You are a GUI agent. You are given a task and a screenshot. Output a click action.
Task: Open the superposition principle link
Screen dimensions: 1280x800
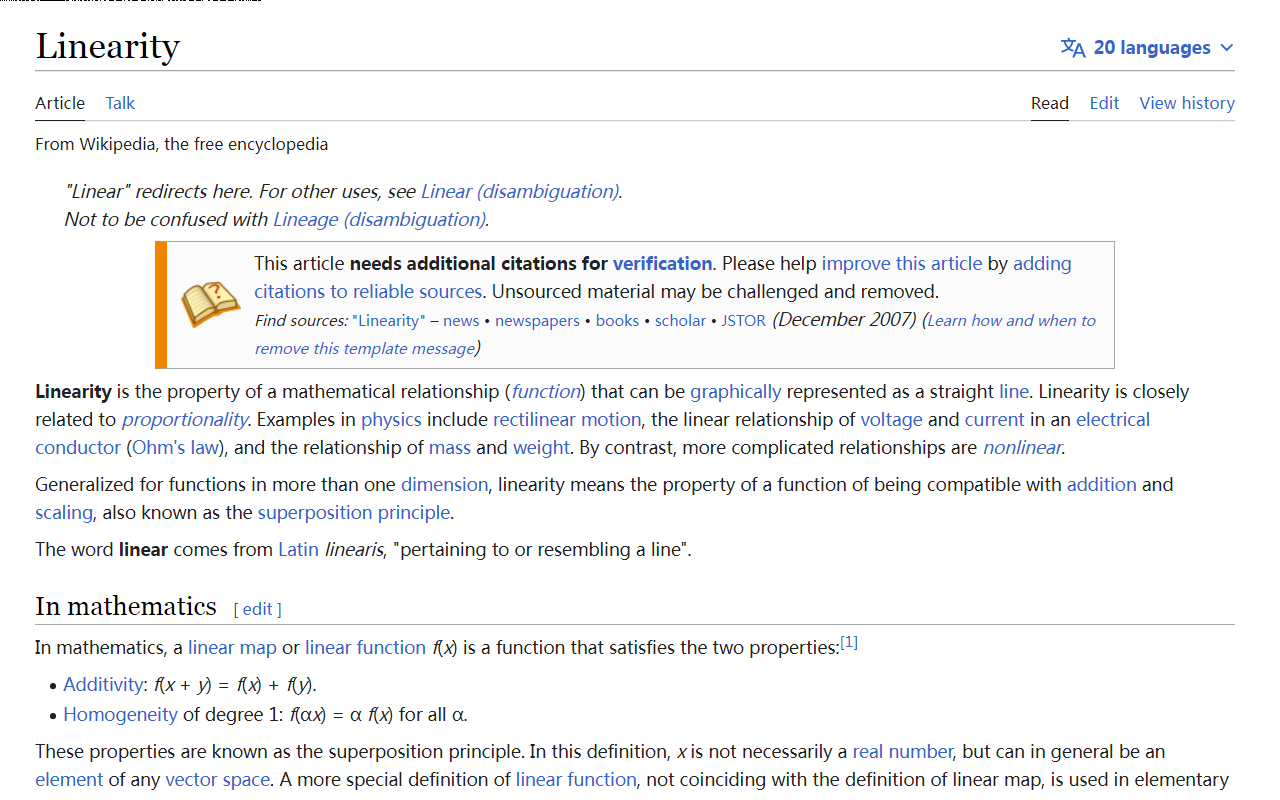[354, 512]
